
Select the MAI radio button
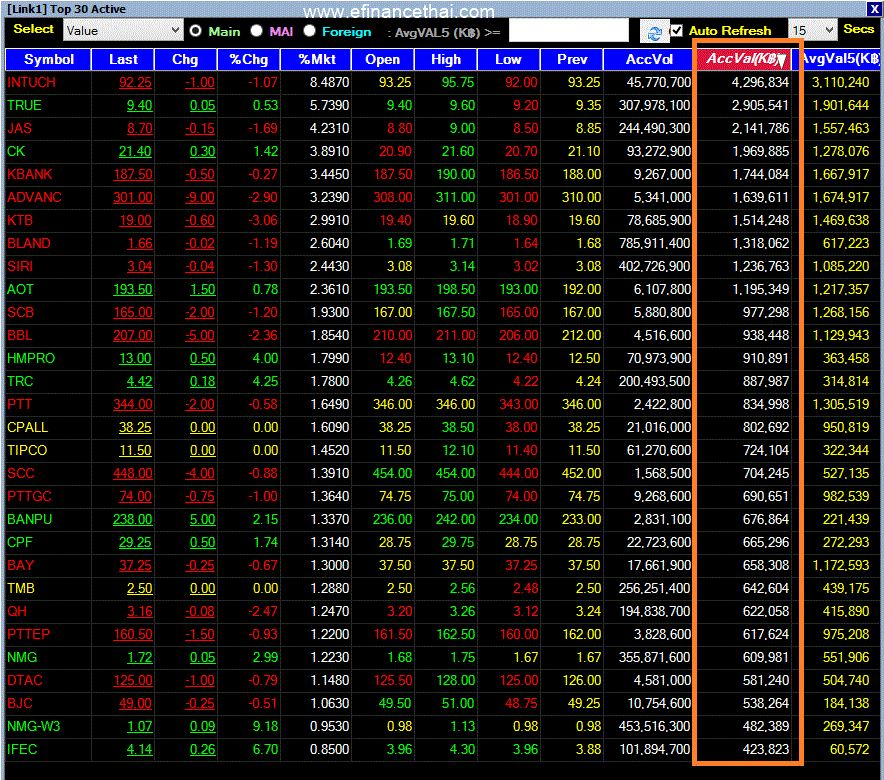tap(257, 31)
